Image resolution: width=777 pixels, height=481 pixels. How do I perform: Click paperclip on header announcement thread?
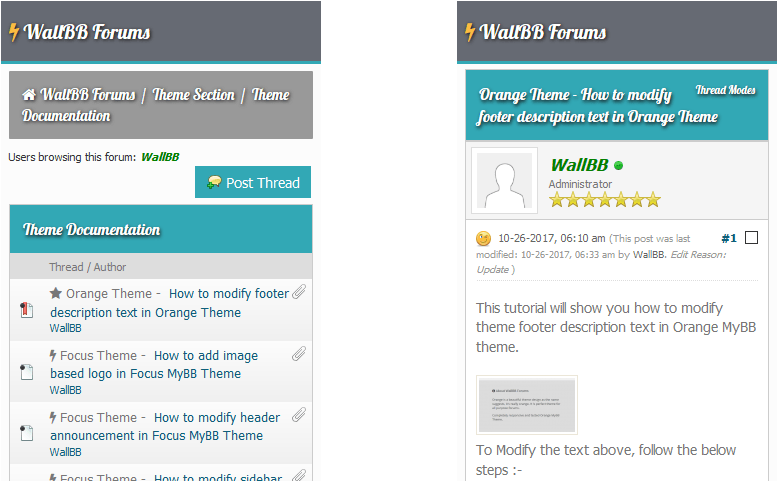pos(299,415)
